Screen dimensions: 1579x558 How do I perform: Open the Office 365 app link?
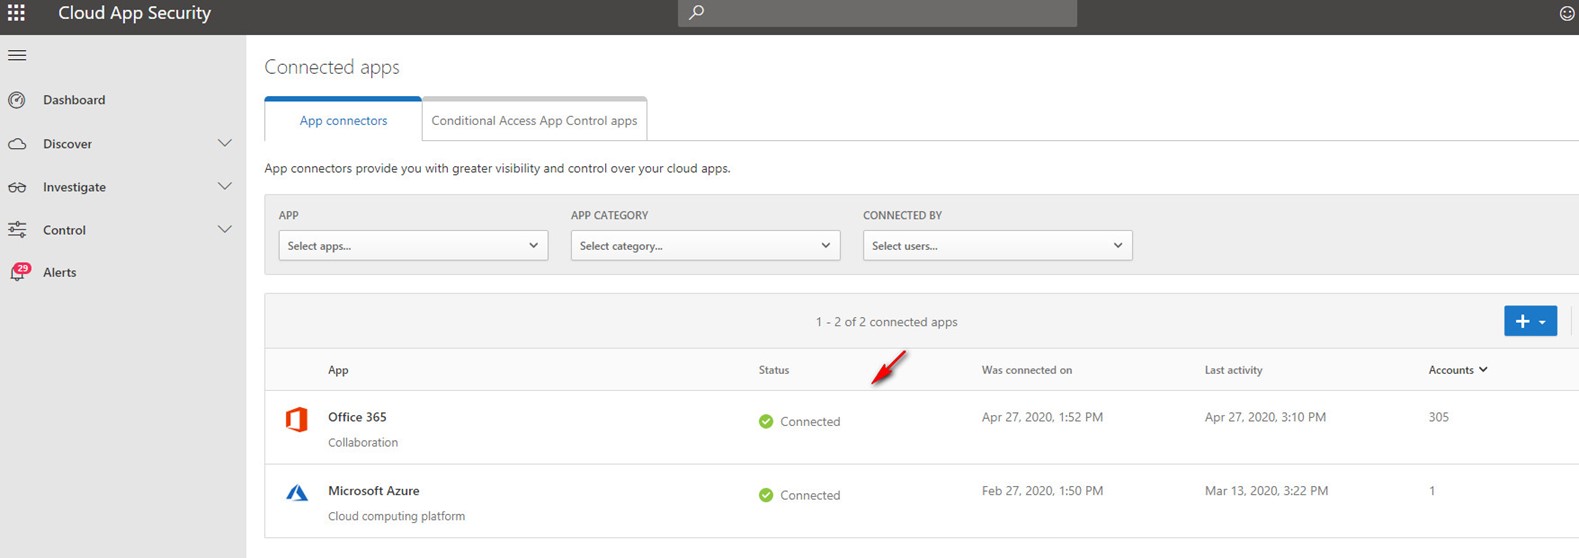pyautogui.click(x=357, y=417)
